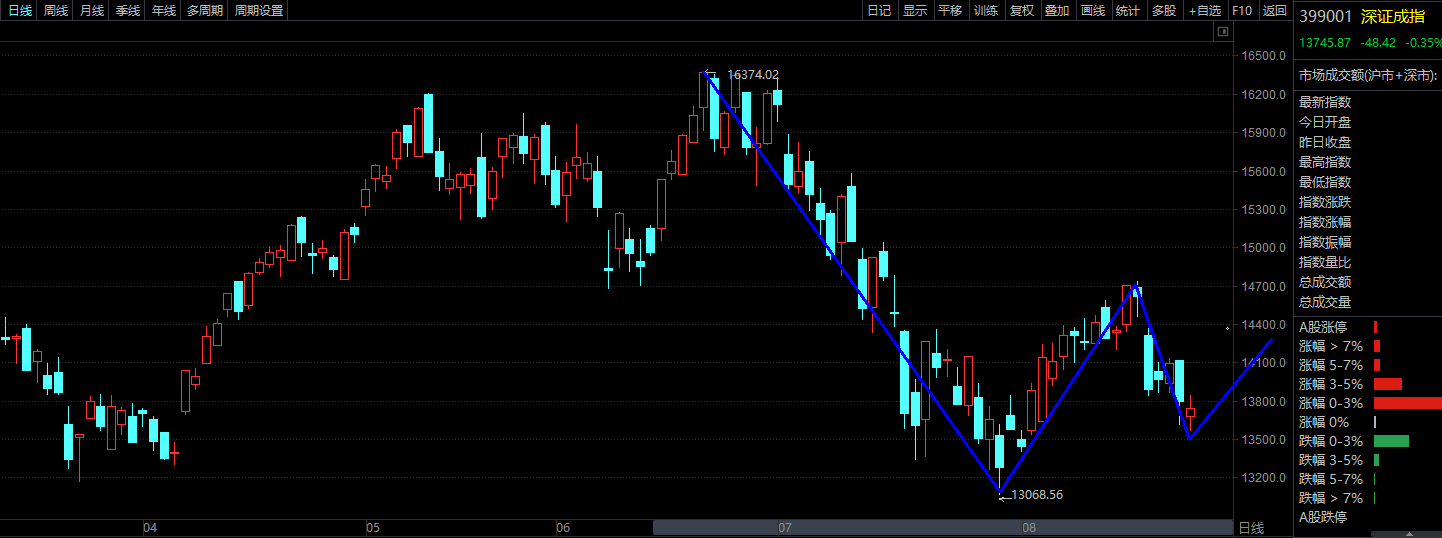Click the 涨幅 5-7% row label

coord(1331,365)
